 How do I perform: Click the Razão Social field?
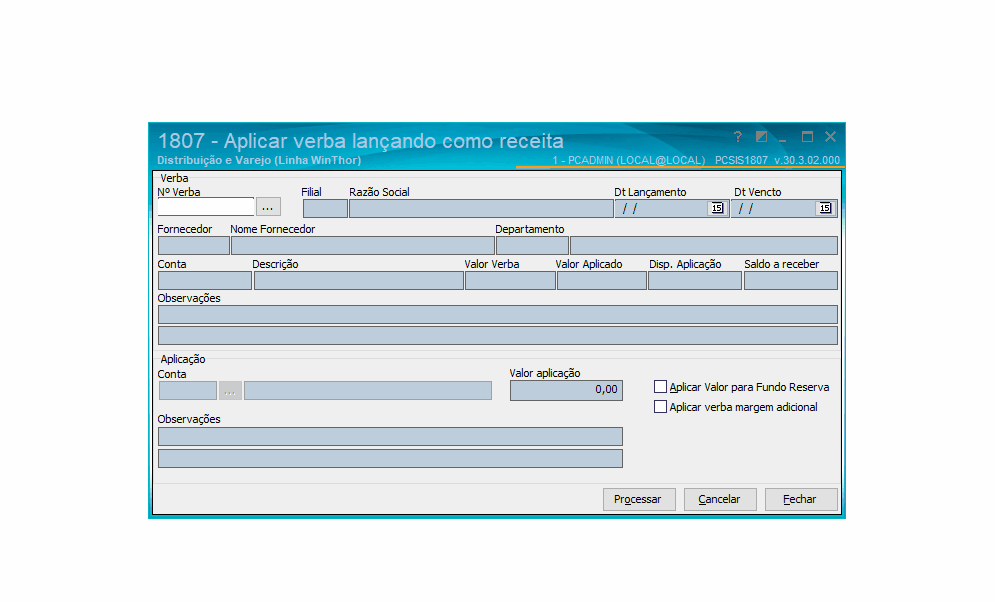pos(481,209)
